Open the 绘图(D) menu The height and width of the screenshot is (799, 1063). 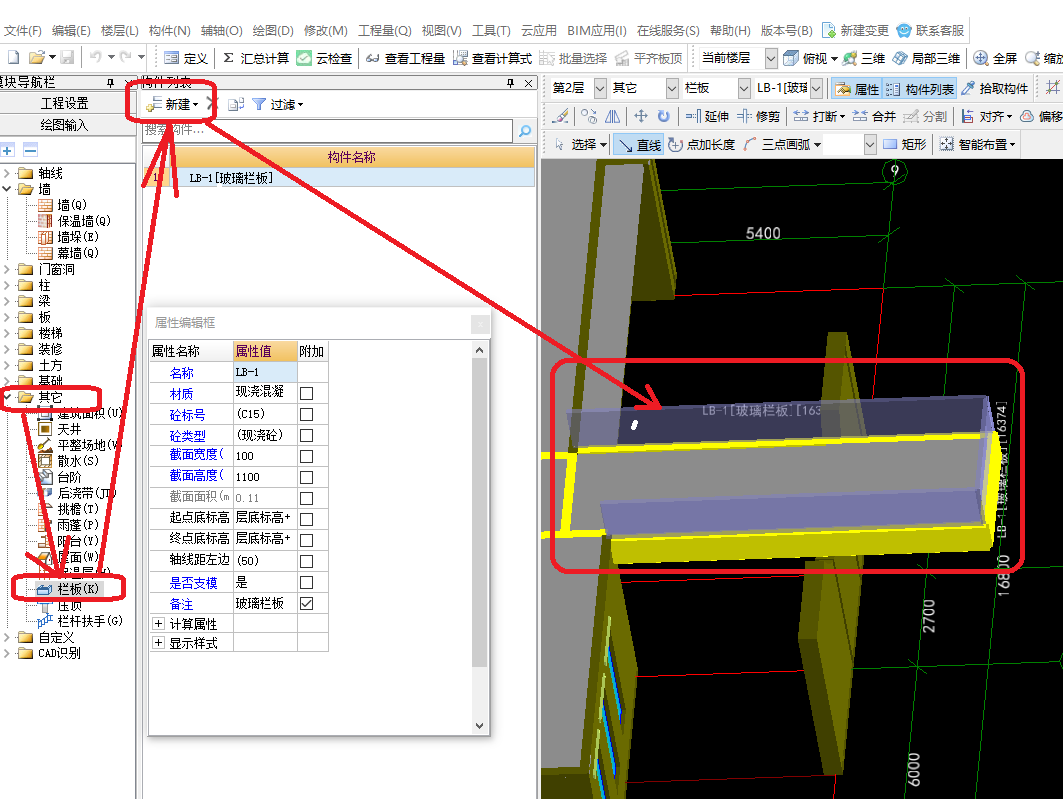[x=273, y=30]
